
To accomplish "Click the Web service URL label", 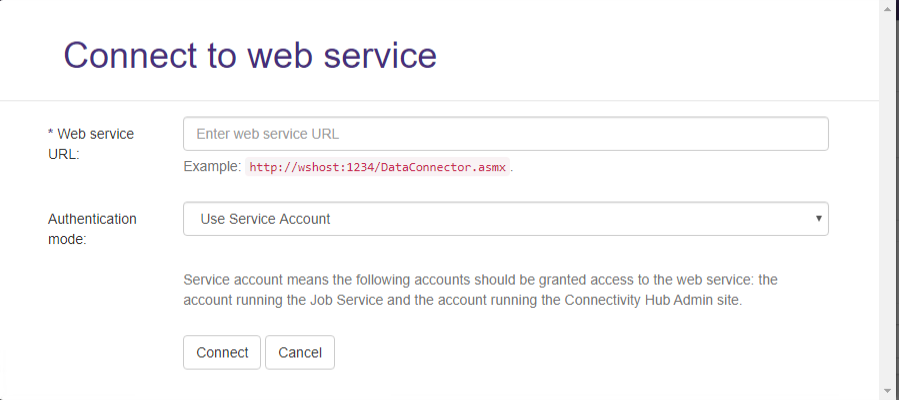I will coord(91,144).
